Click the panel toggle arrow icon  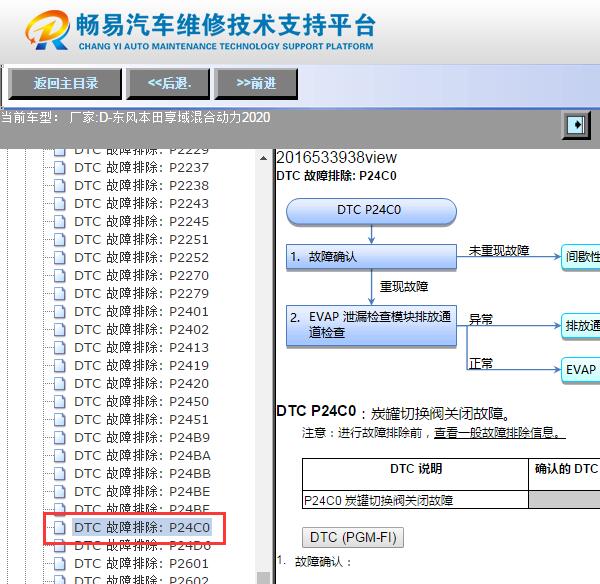(576, 125)
